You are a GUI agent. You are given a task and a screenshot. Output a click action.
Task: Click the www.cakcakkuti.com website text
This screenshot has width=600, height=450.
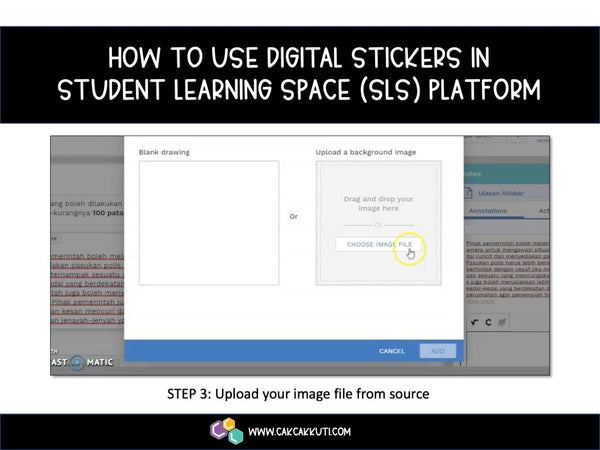point(299,432)
